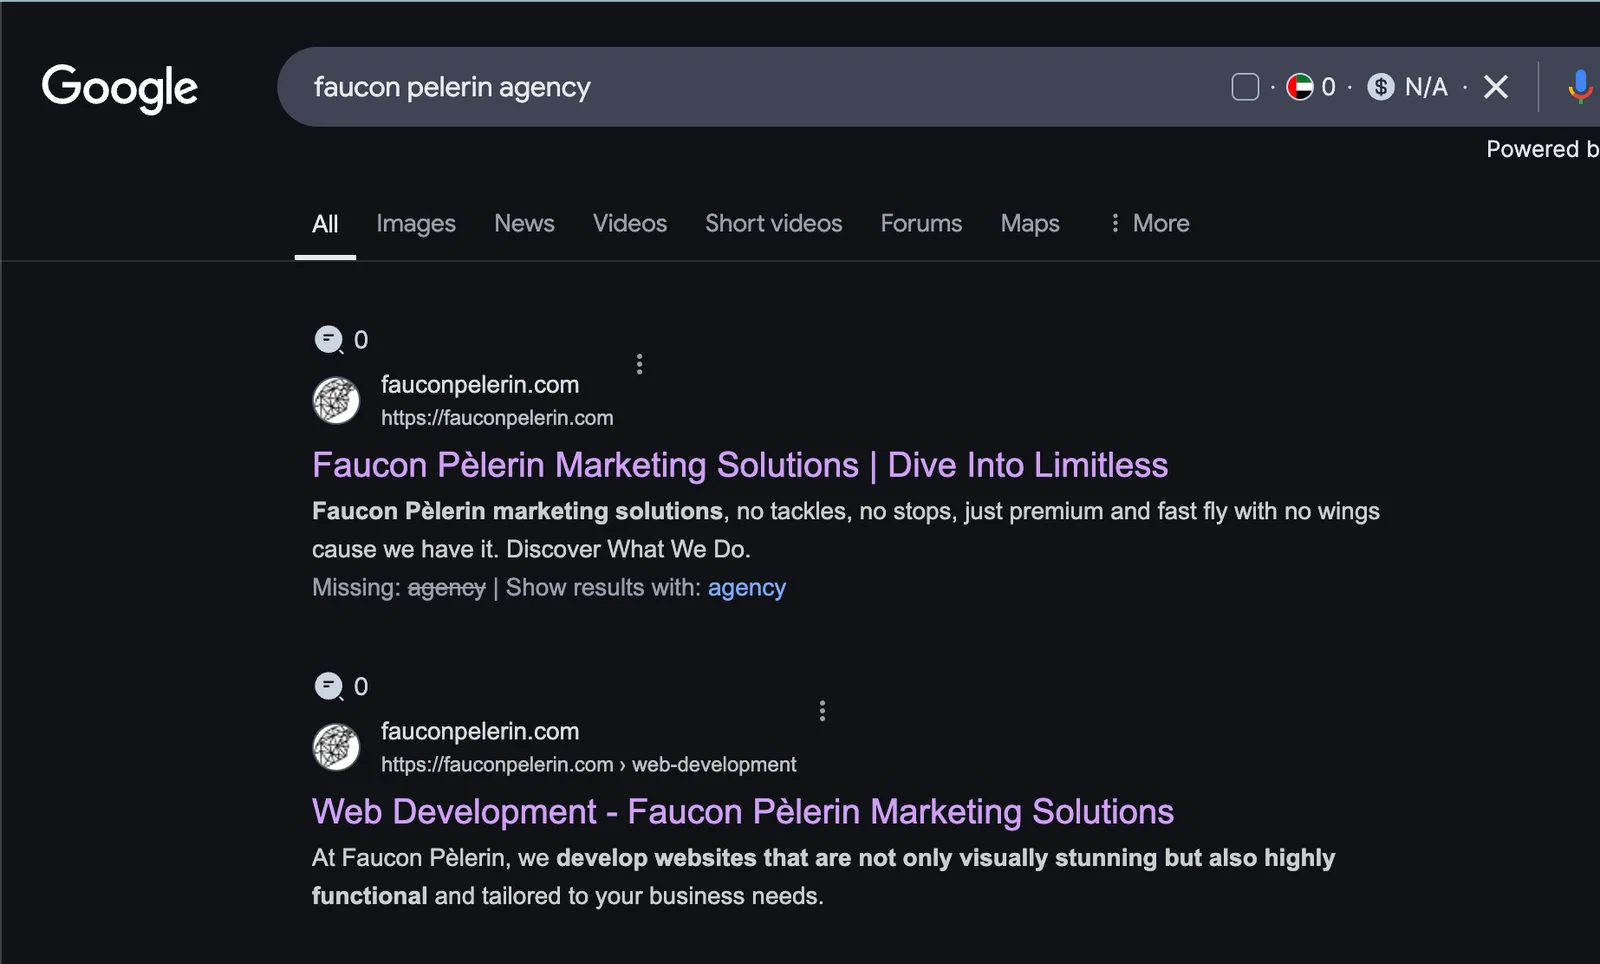Switch to the Images tab
This screenshot has width=1600, height=964.
pos(416,223)
